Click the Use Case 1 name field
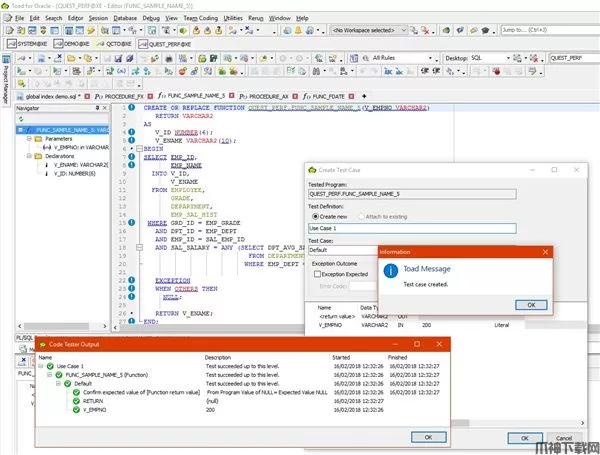Image resolution: width=600 pixels, height=455 pixels. pyautogui.click(x=410, y=228)
